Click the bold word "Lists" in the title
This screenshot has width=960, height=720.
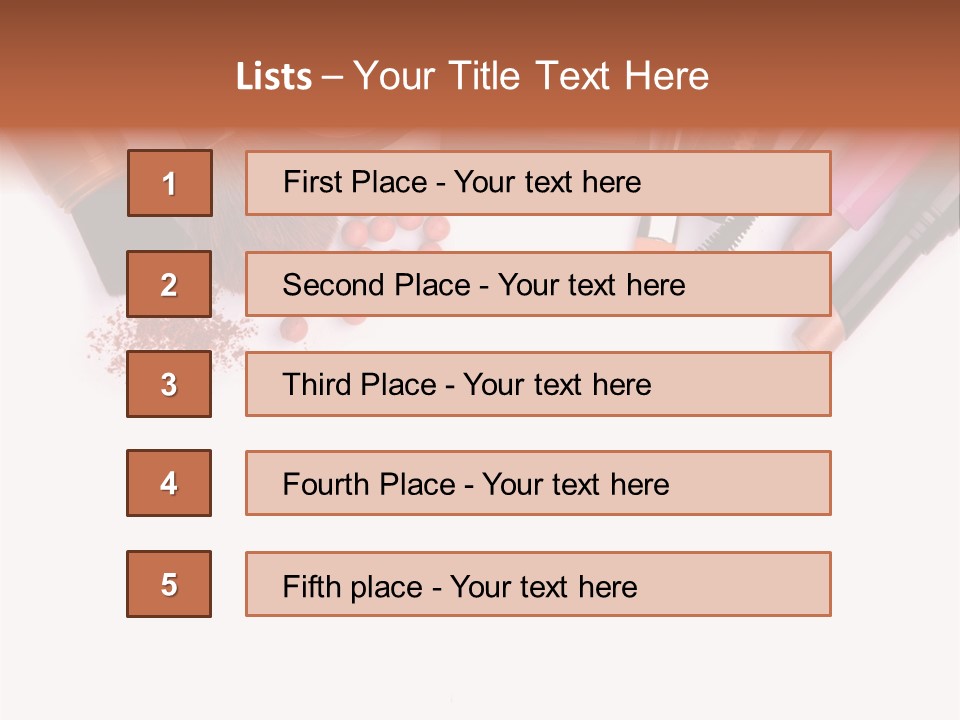(x=273, y=77)
